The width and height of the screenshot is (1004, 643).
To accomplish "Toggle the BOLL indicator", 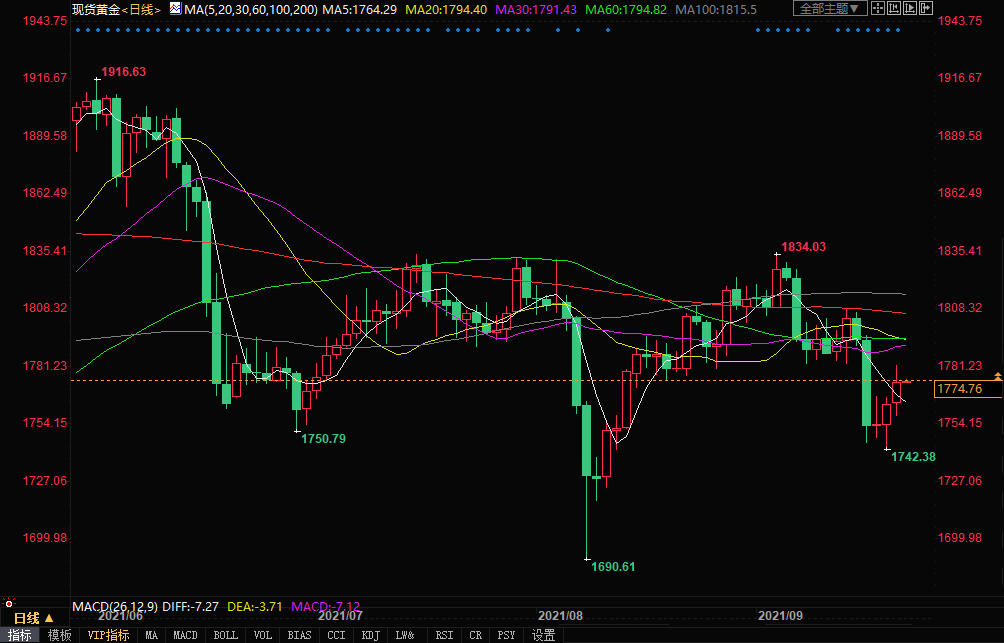I will point(226,635).
